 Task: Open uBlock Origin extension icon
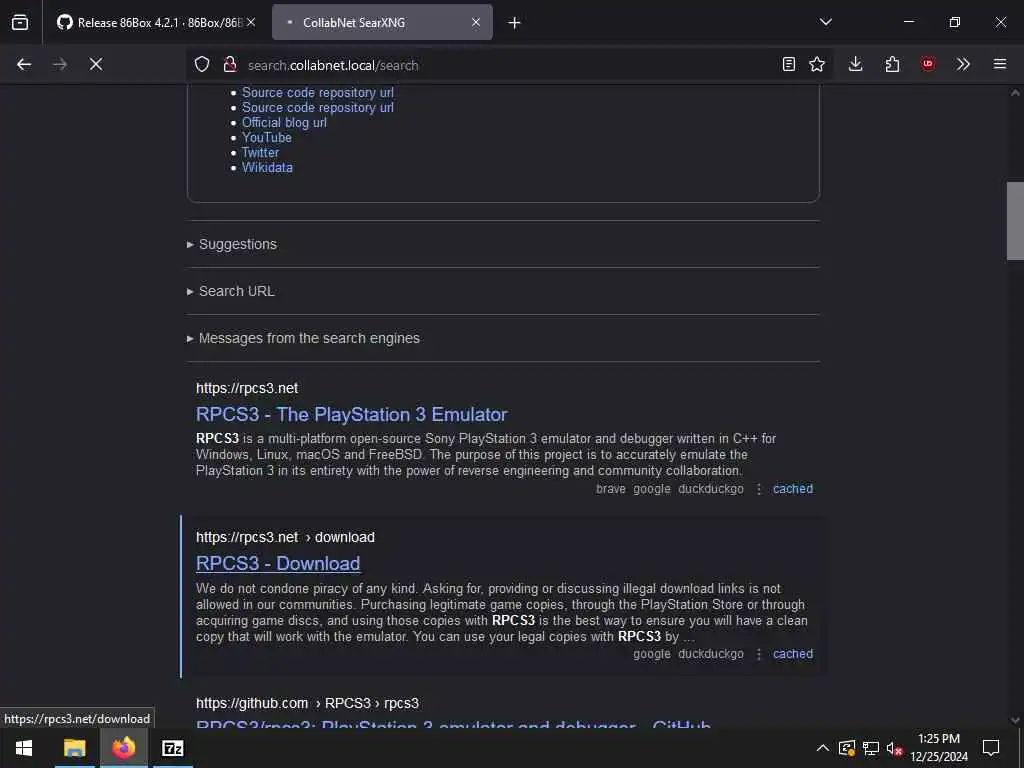pos(928,64)
